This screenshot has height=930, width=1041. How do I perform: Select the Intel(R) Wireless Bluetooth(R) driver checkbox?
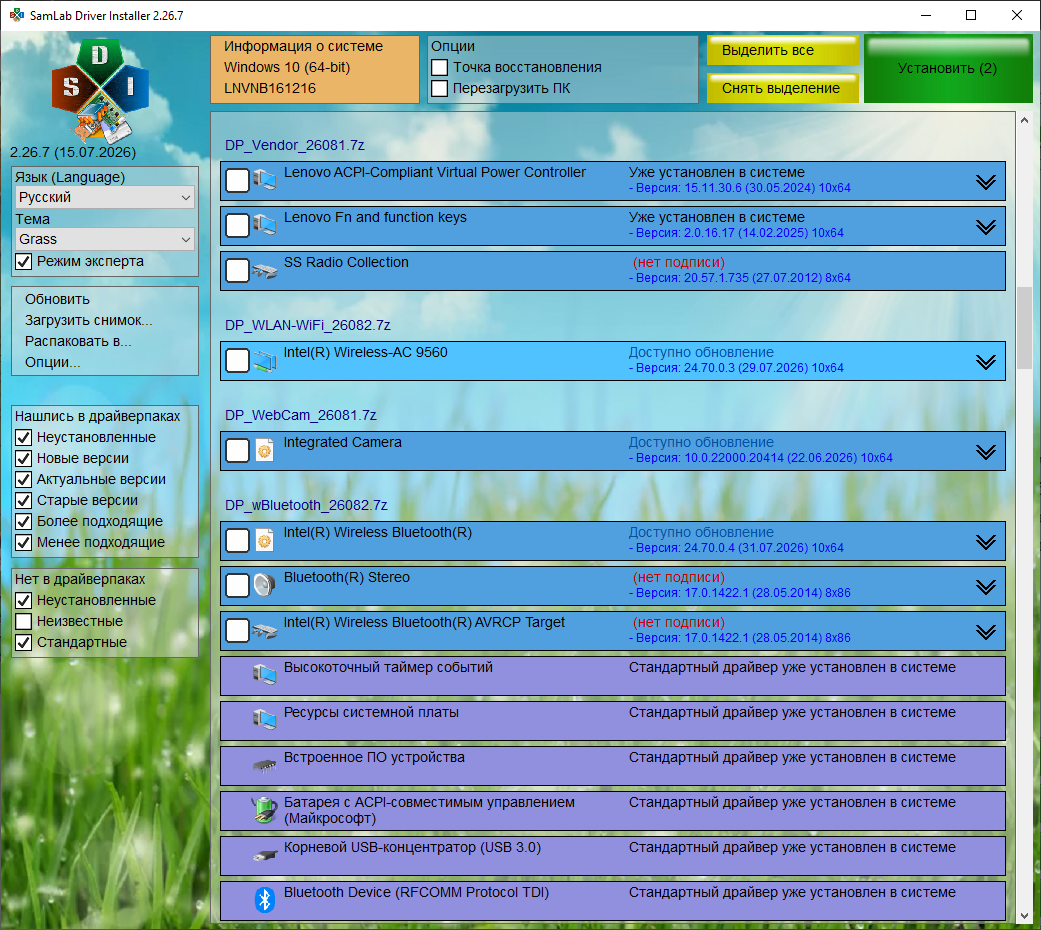point(238,540)
